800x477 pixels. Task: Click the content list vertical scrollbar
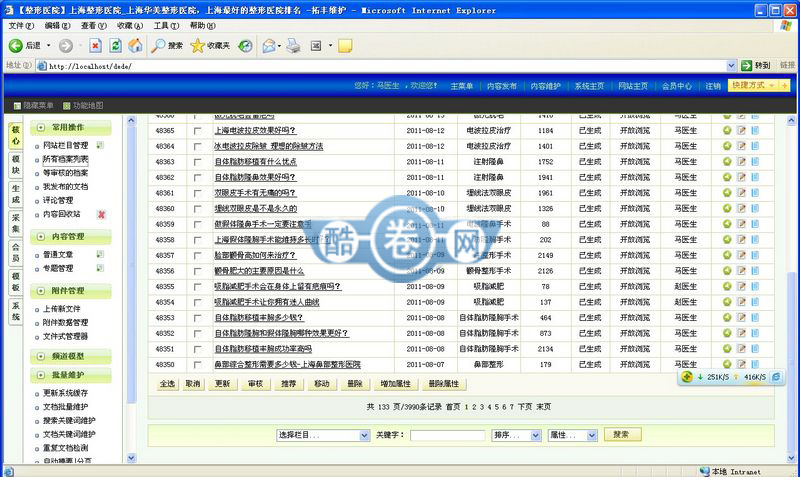tap(791, 289)
